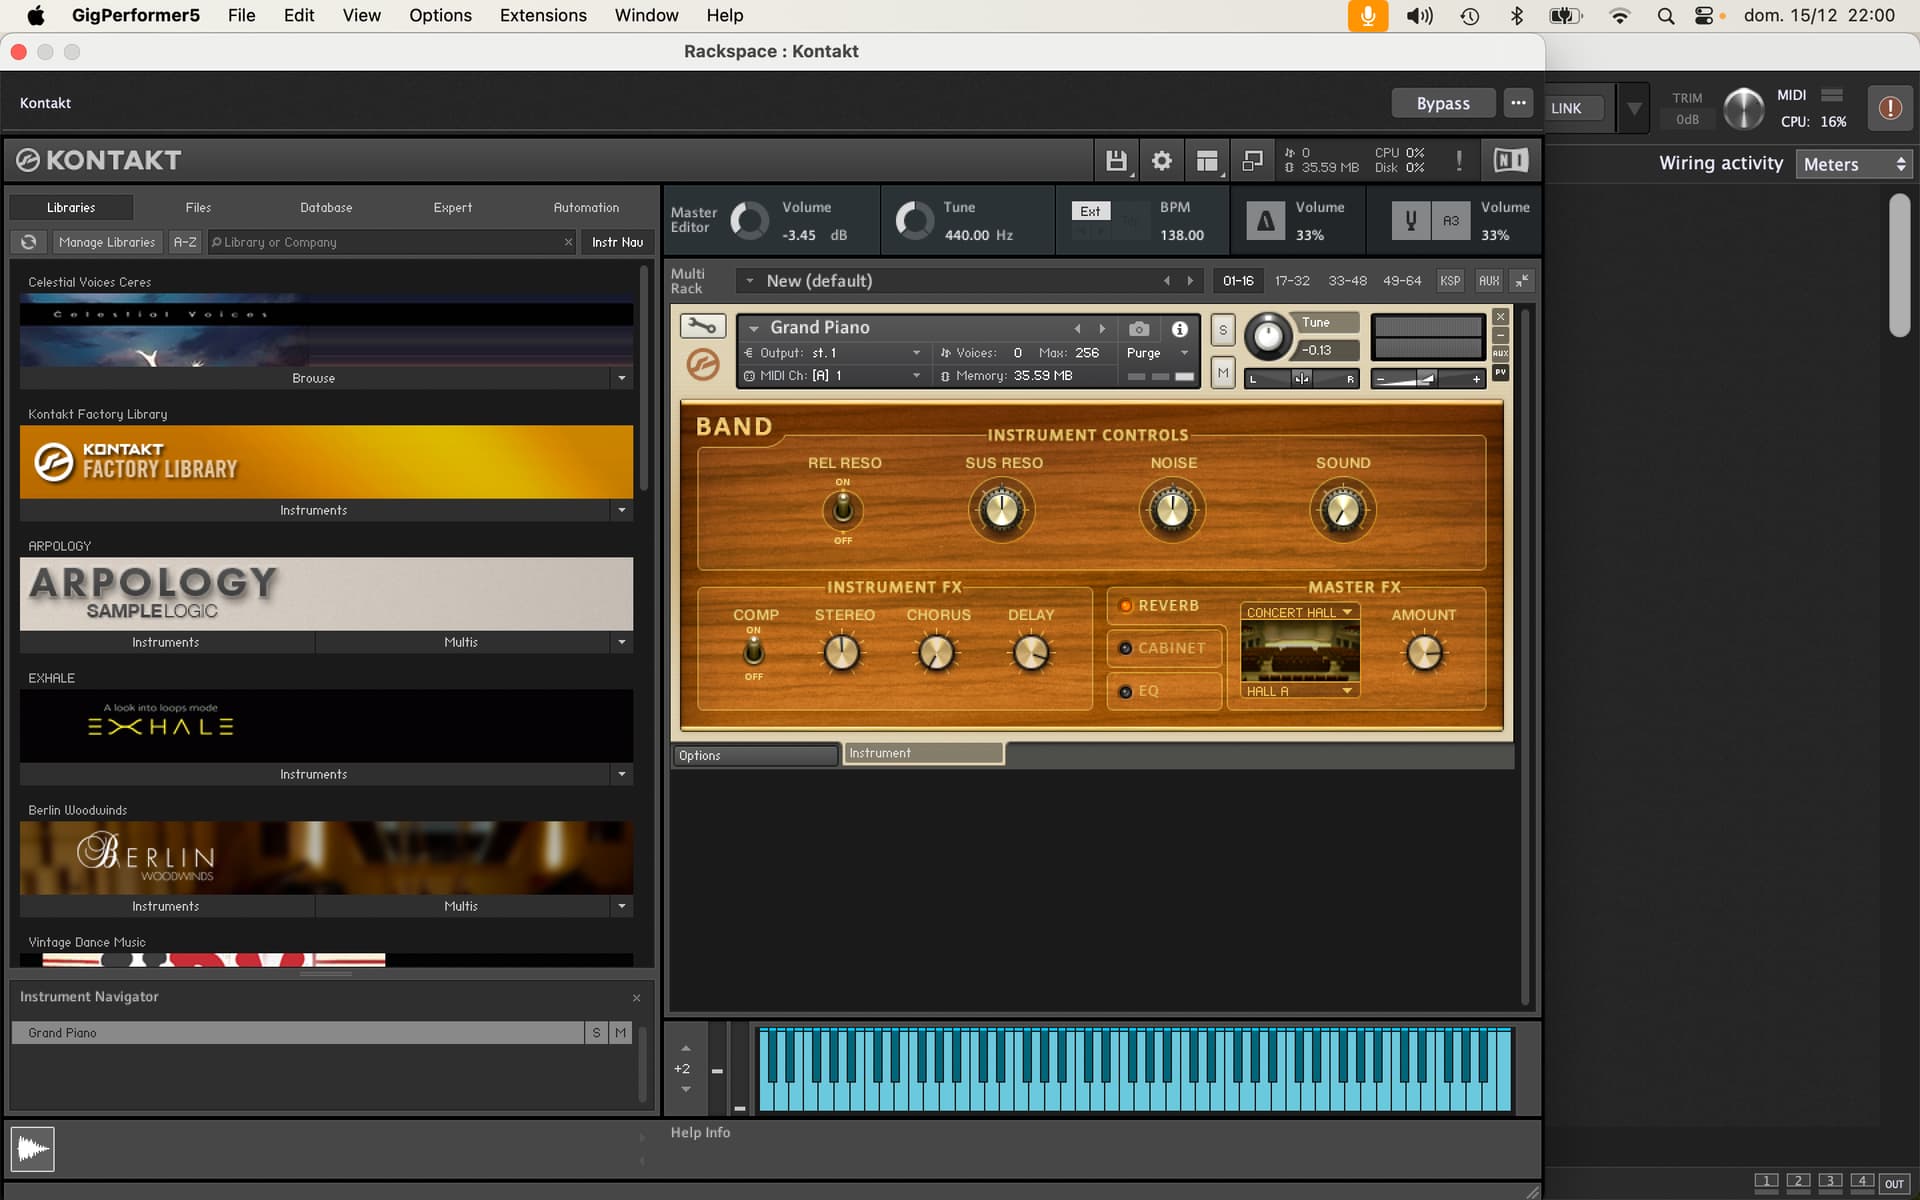Toggle the COMP on/off switch
Viewport: 1920px width, 1200px height.
pyautogui.click(x=753, y=653)
